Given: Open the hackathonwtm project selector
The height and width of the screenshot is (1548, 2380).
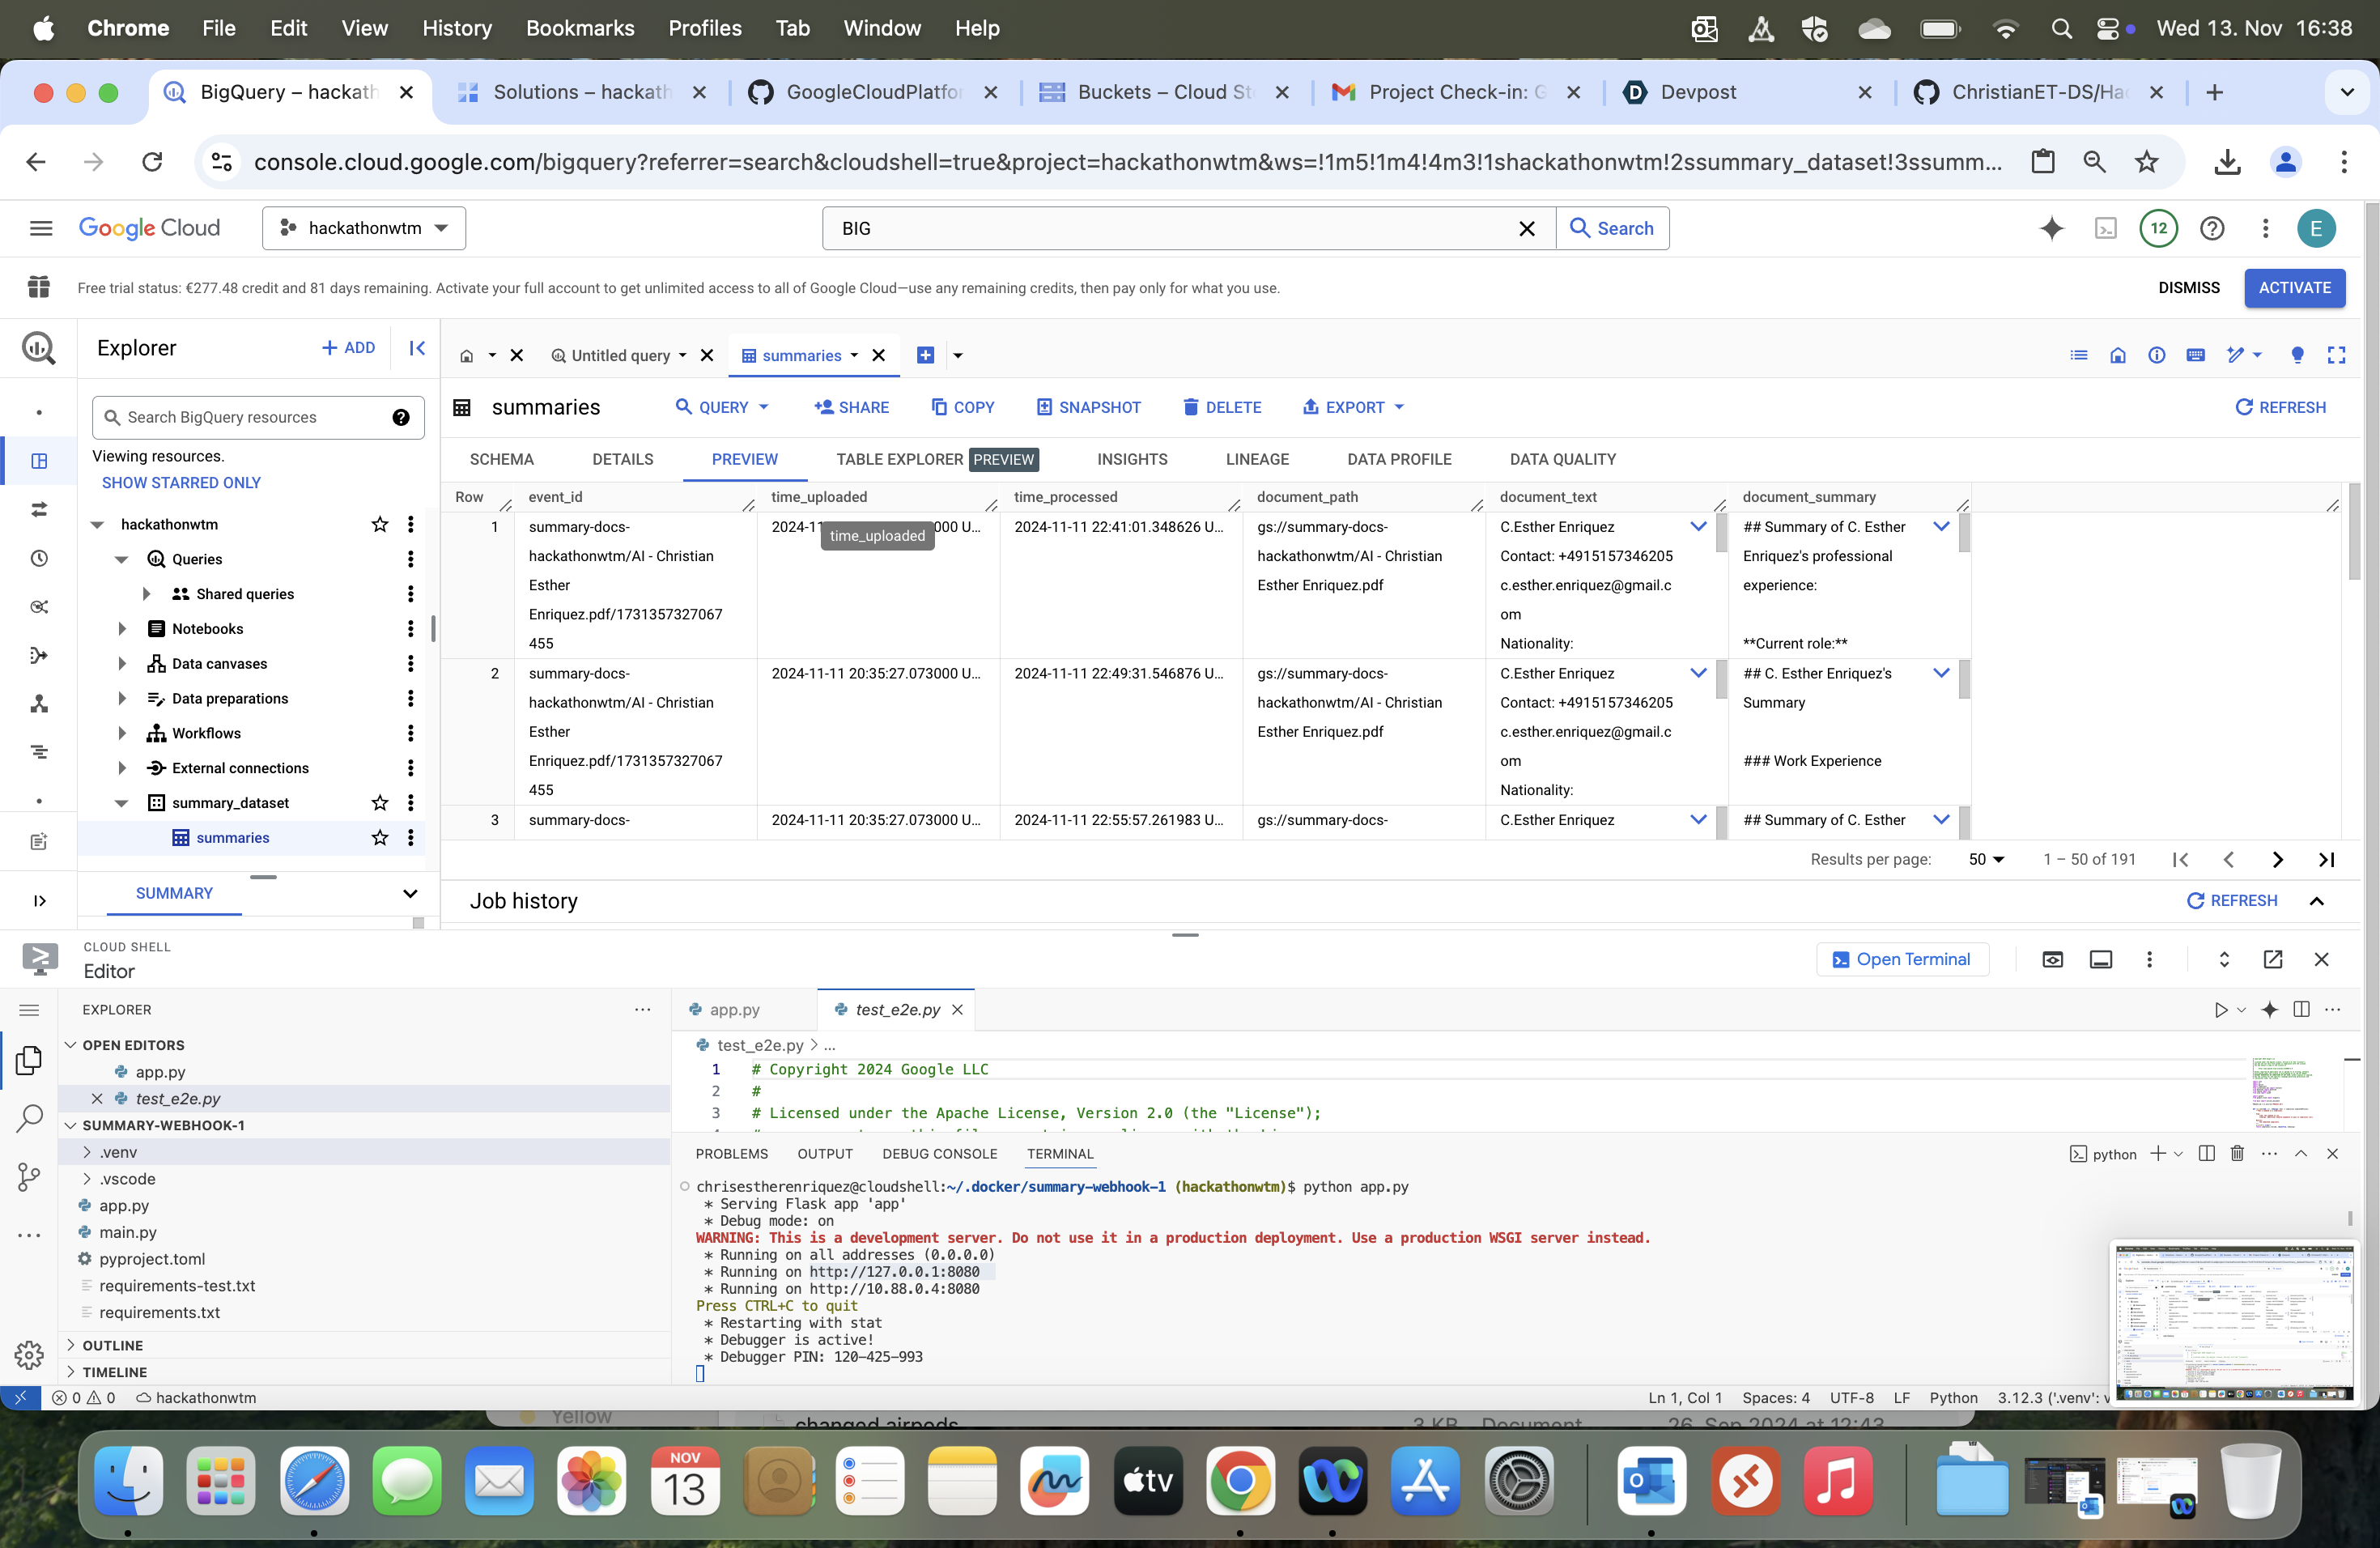Looking at the screenshot, I should [x=364, y=228].
